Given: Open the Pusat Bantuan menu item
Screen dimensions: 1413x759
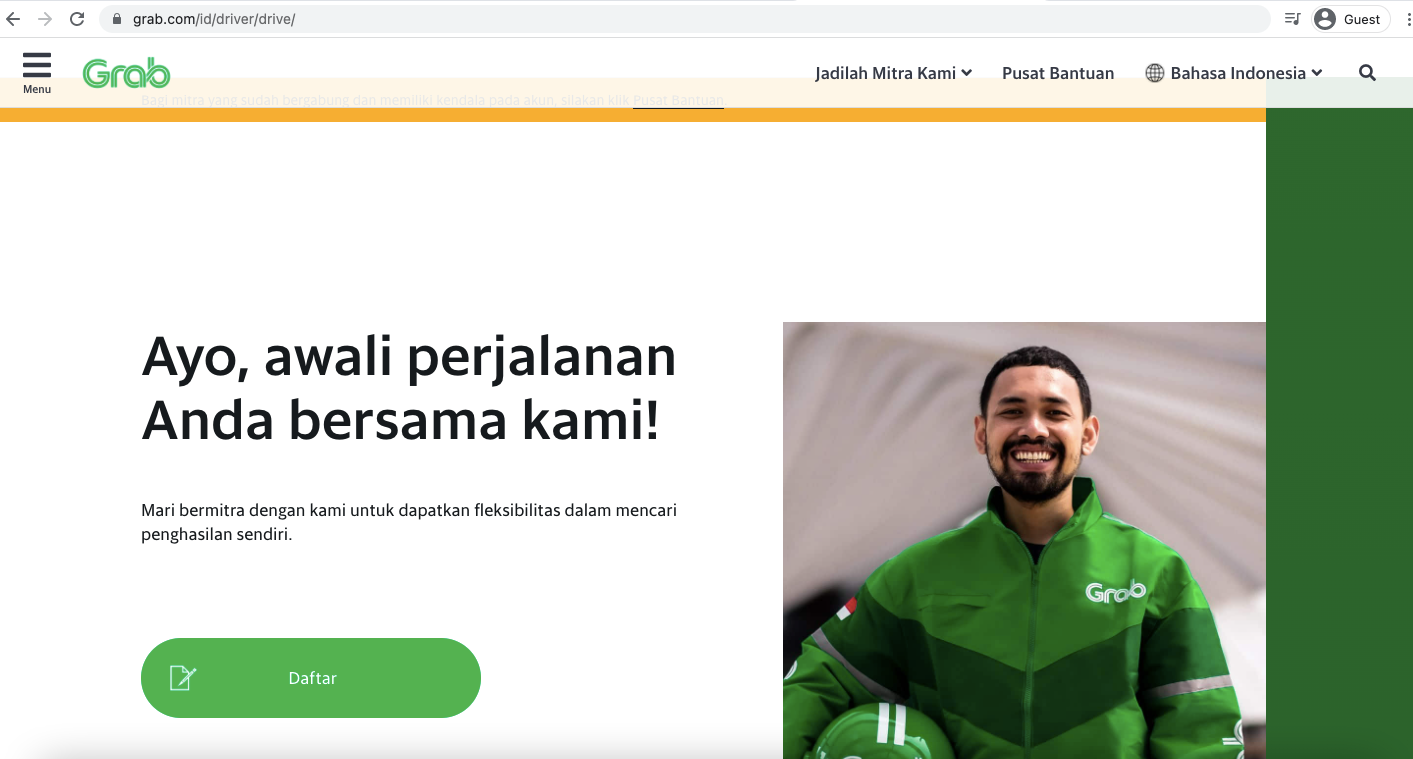Looking at the screenshot, I should point(1058,73).
